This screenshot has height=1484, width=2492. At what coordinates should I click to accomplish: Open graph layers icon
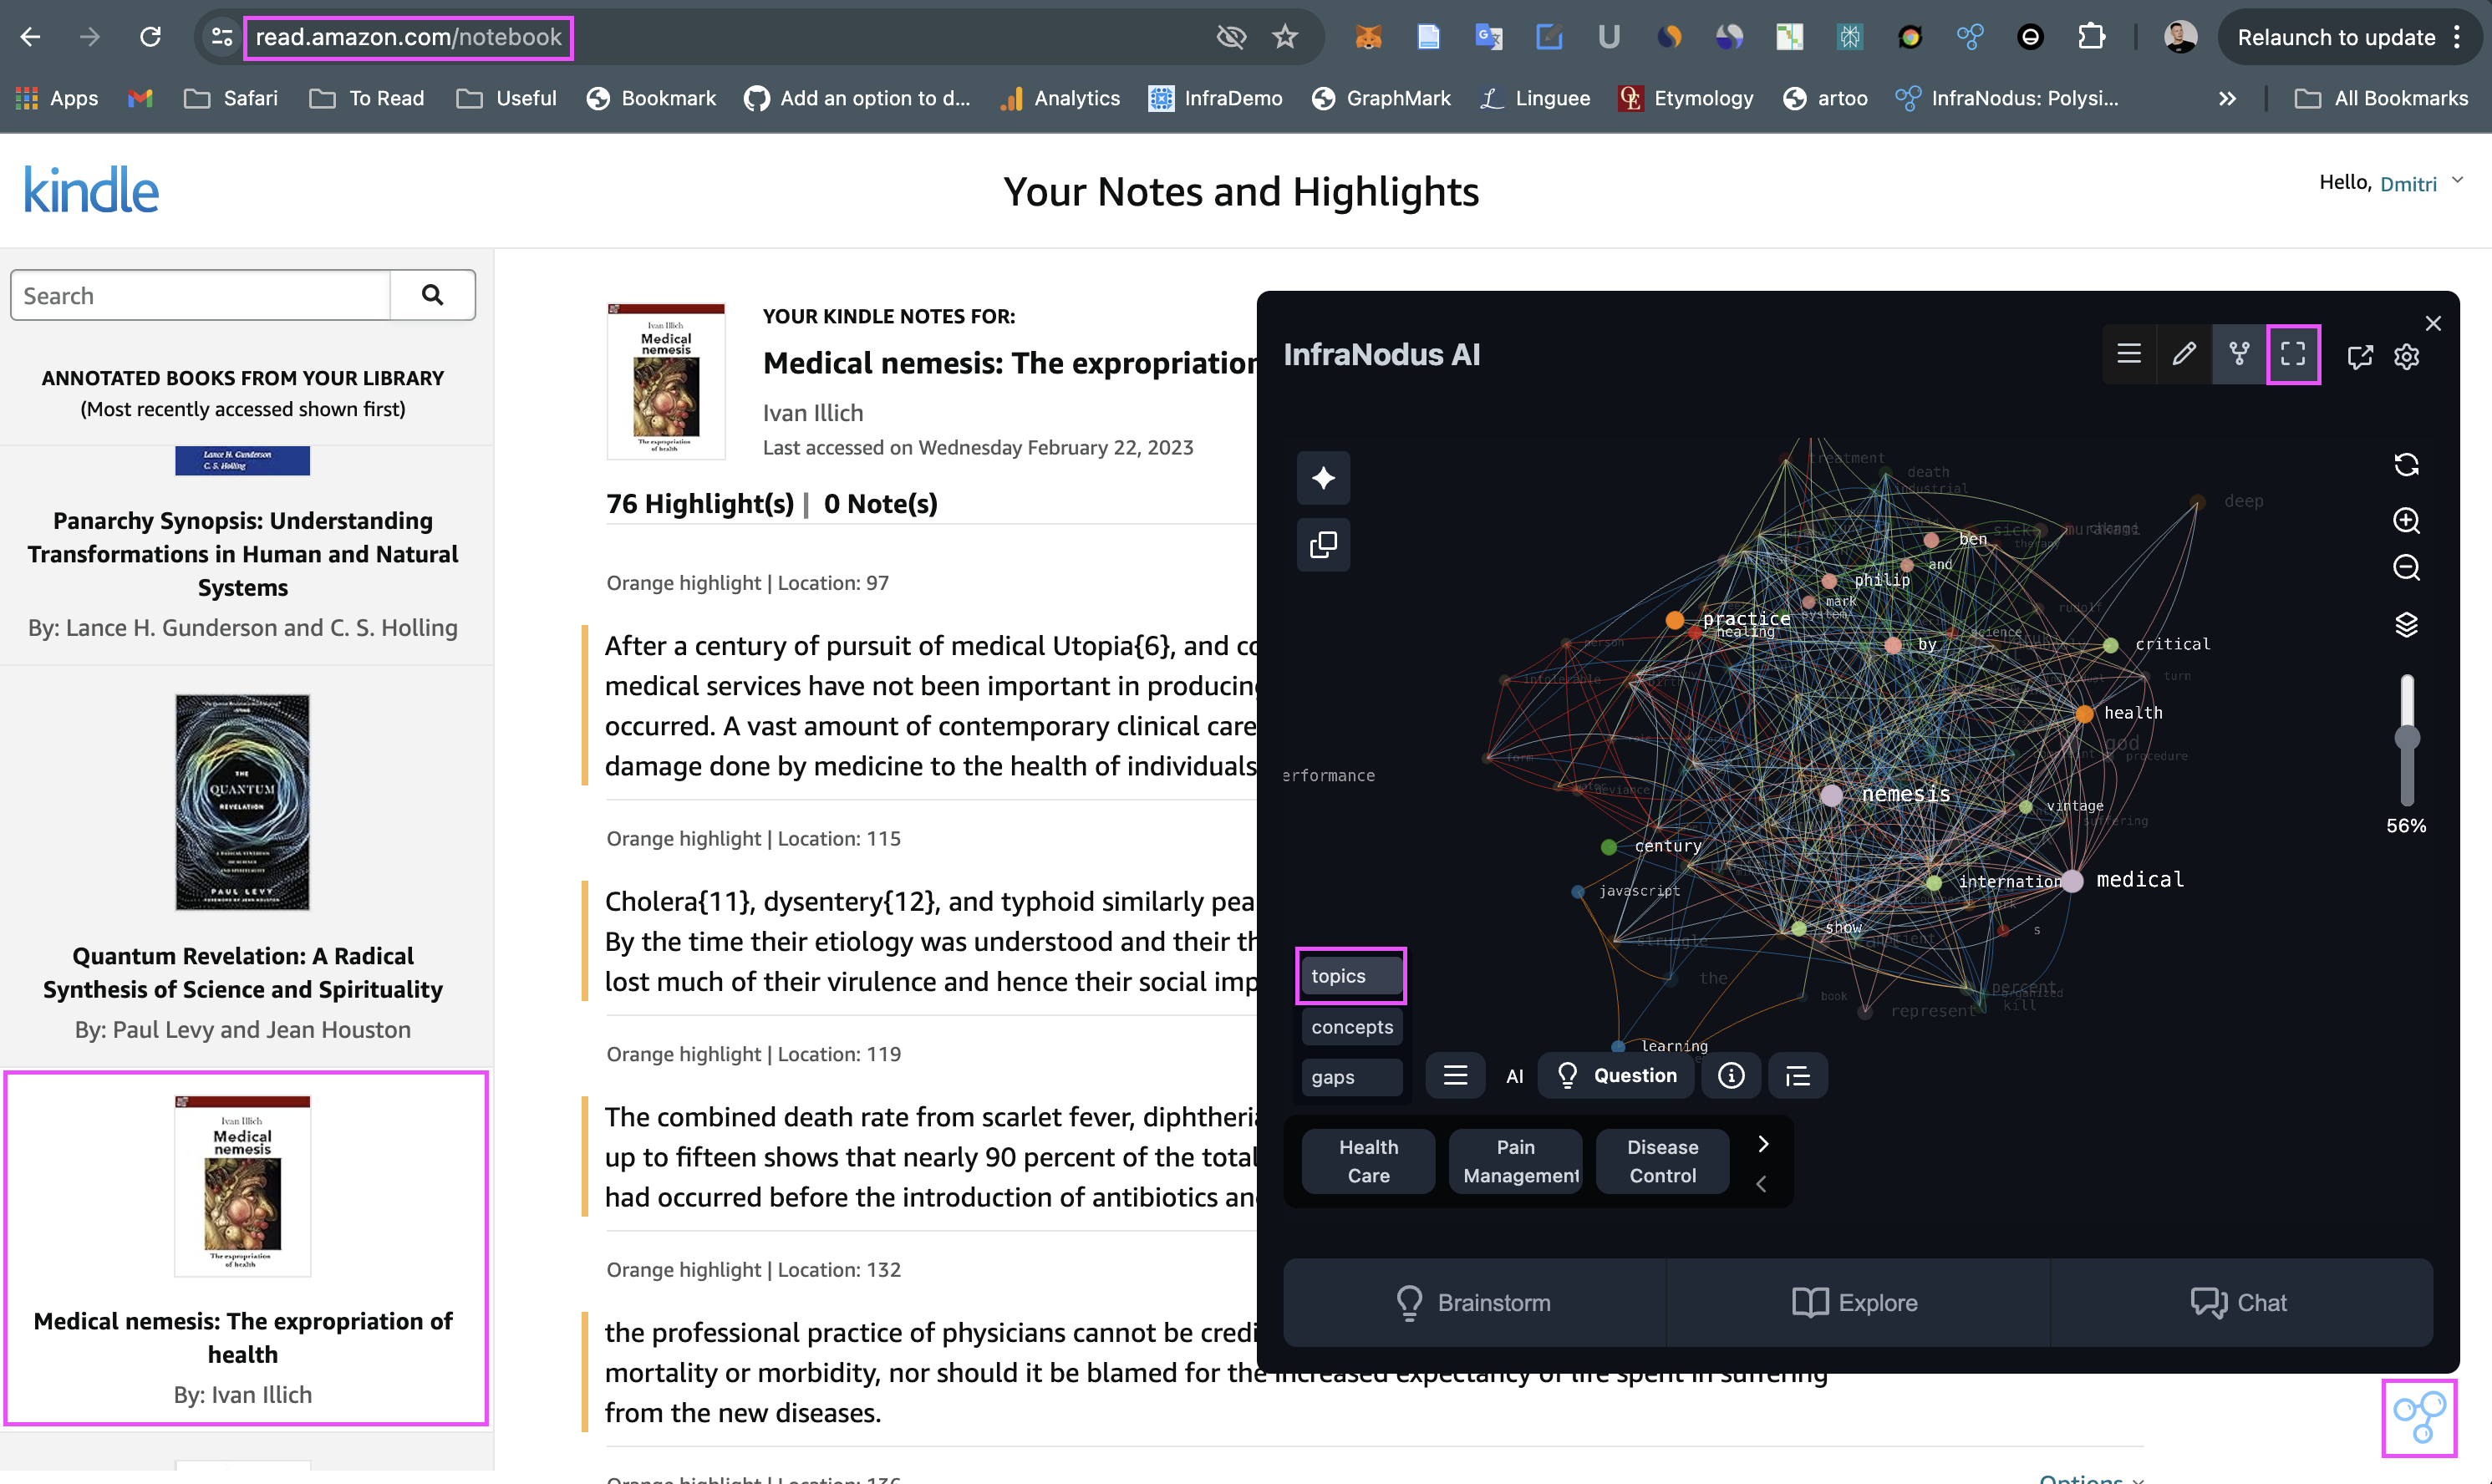tap(2406, 625)
